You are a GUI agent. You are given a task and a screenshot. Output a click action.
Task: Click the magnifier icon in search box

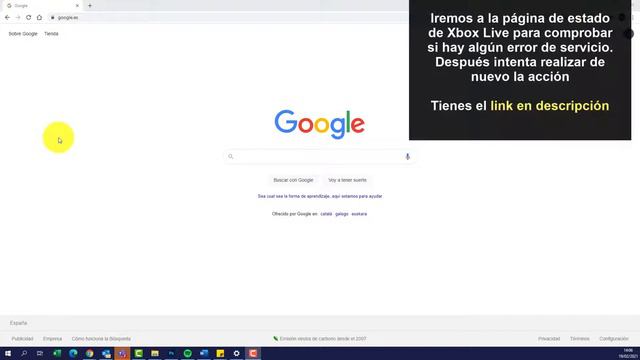(x=231, y=156)
